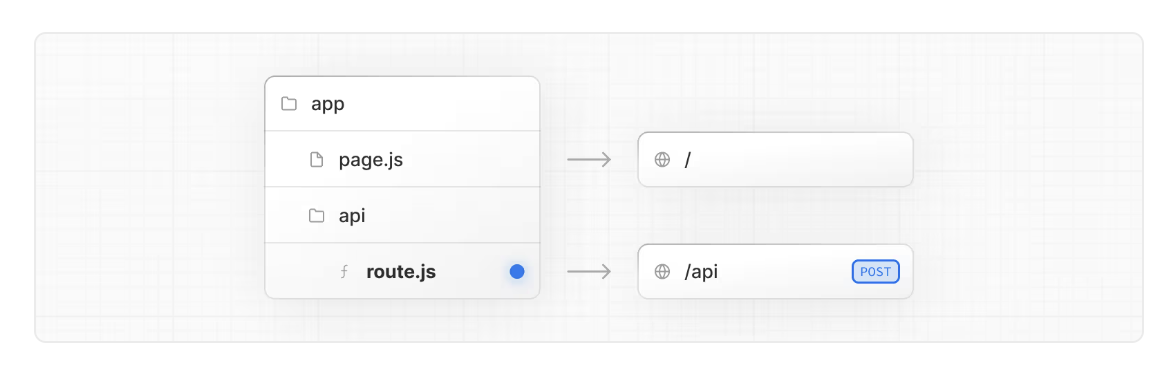
Task: Select the bold route.js file name
Action: (x=400, y=272)
